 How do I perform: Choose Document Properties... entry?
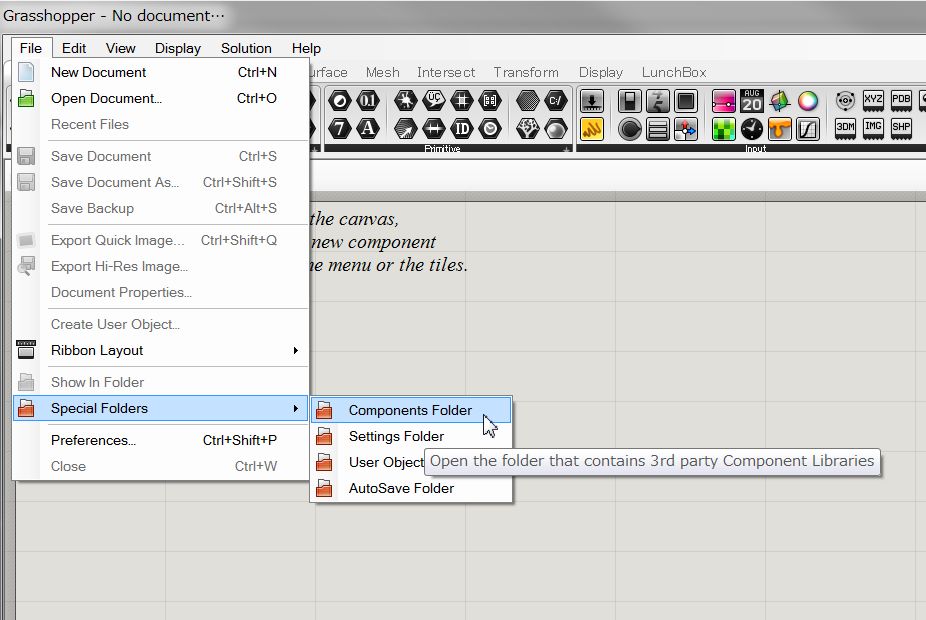[161, 292]
